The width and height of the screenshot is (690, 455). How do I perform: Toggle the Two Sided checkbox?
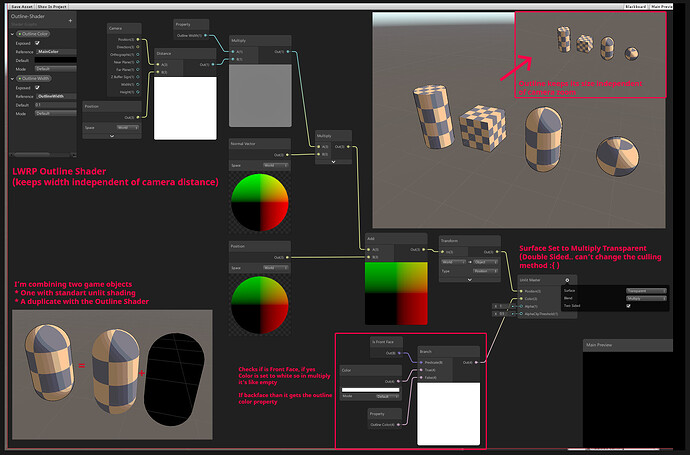click(628, 306)
